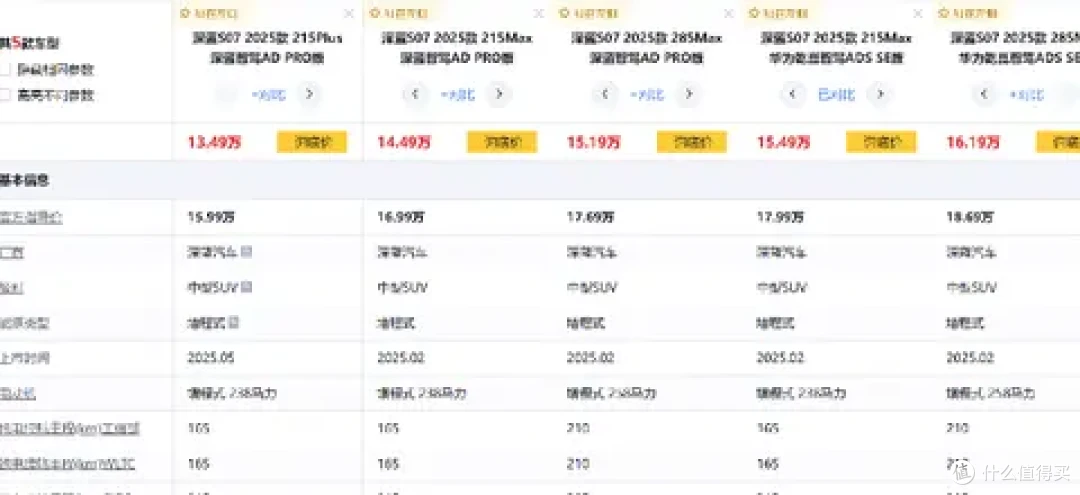
Task: Click the yellow 询底价 button next to 15.19万
Action: pos(692,142)
